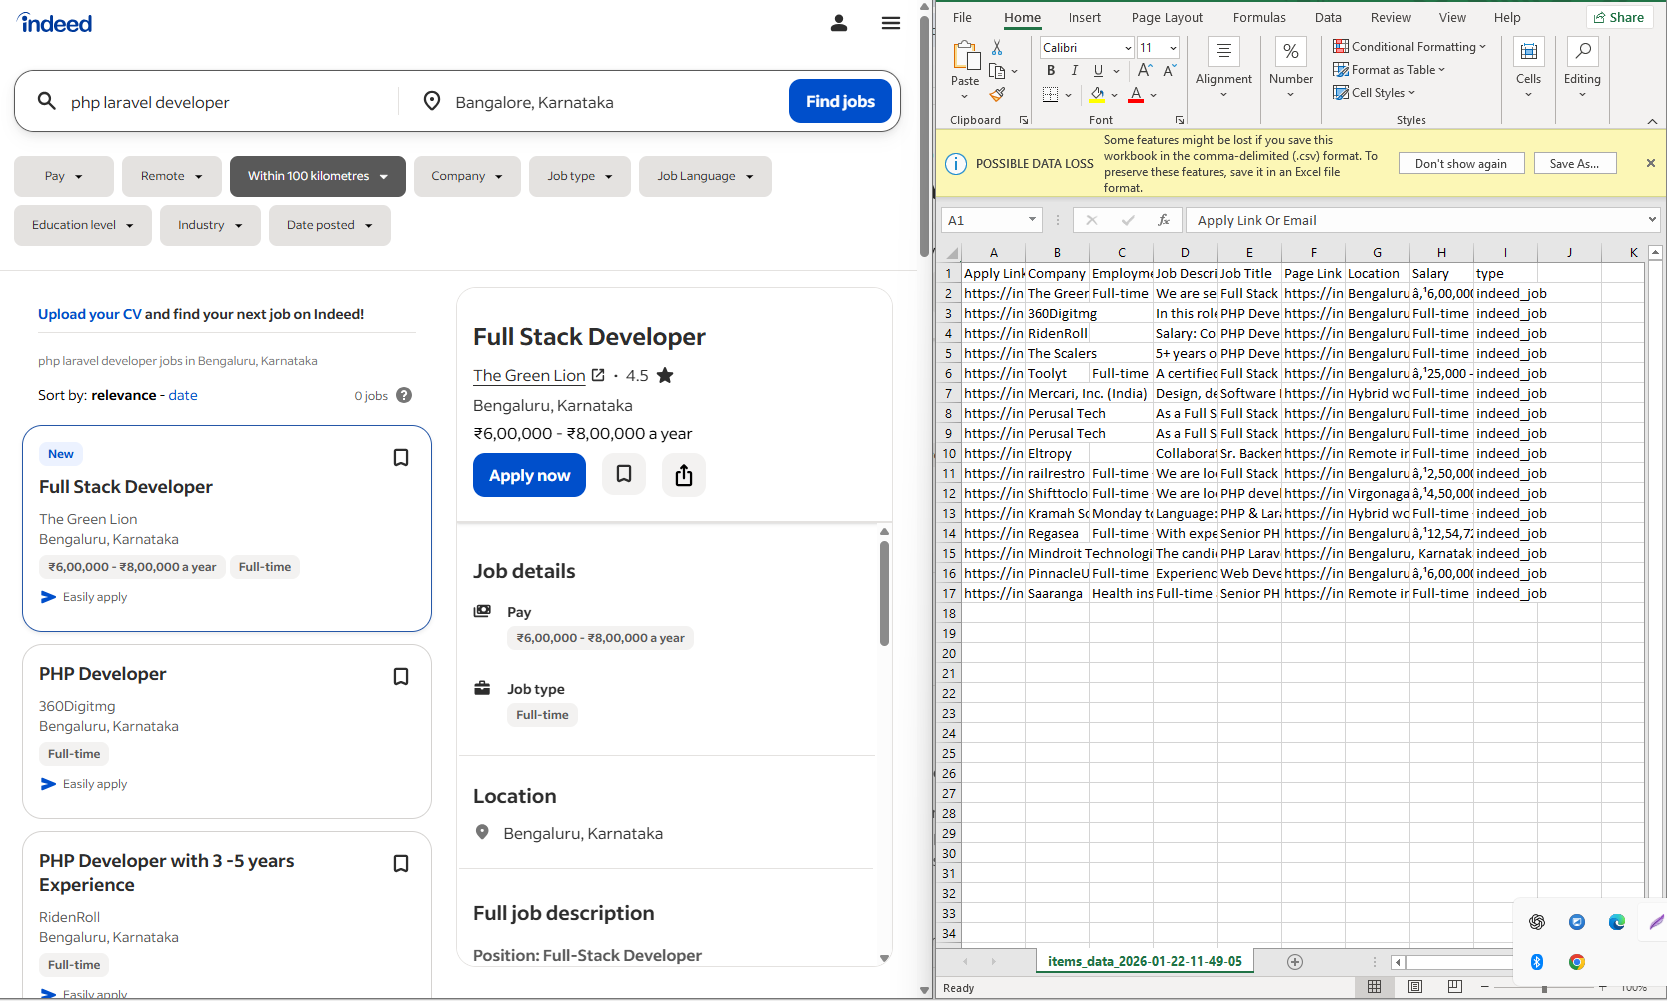Open the Date posted filter dropdown
1667x1001 pixels.
click(329, 225)
